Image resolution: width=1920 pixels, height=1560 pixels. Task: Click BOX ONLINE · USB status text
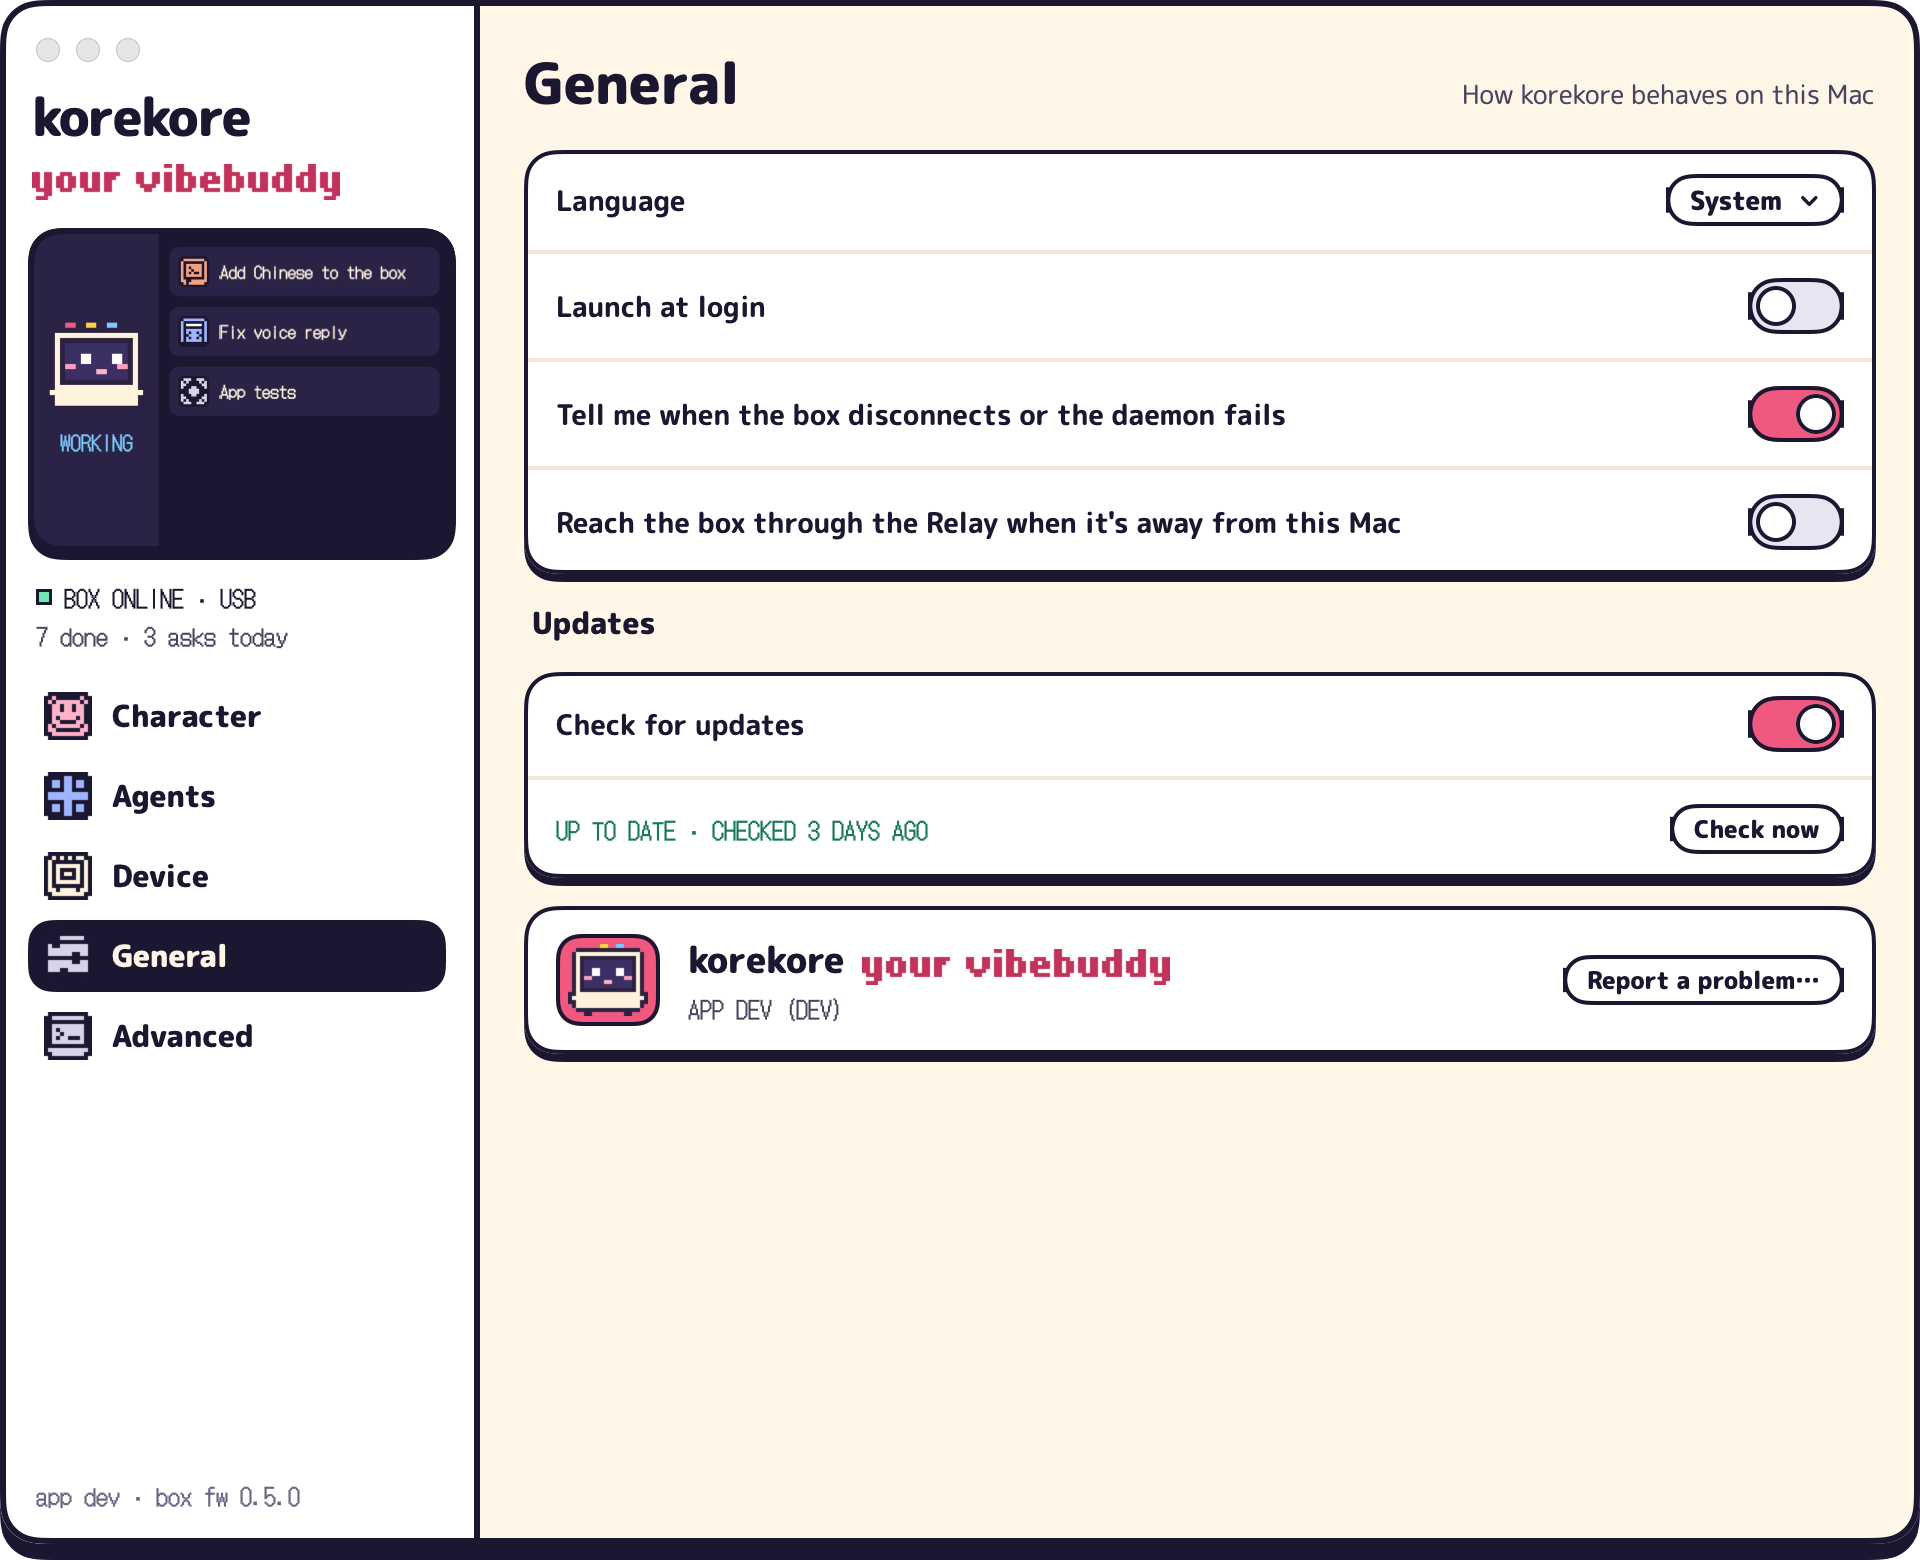tap(159, 599)
